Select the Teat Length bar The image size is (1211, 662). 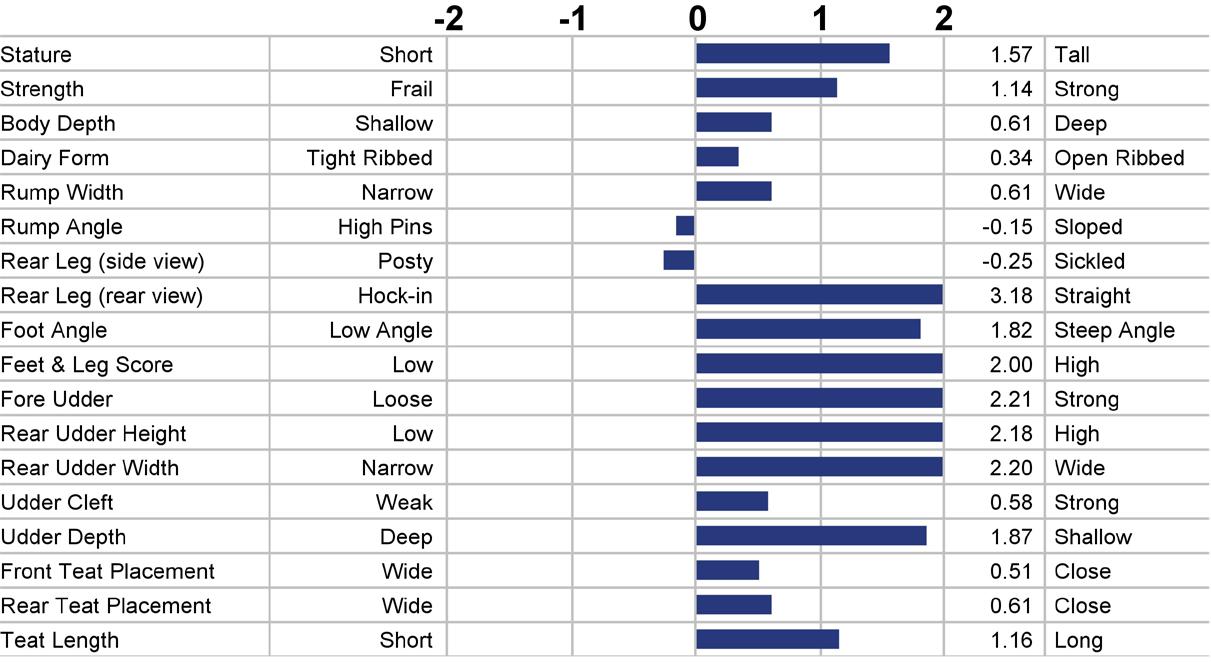(768, 639)
